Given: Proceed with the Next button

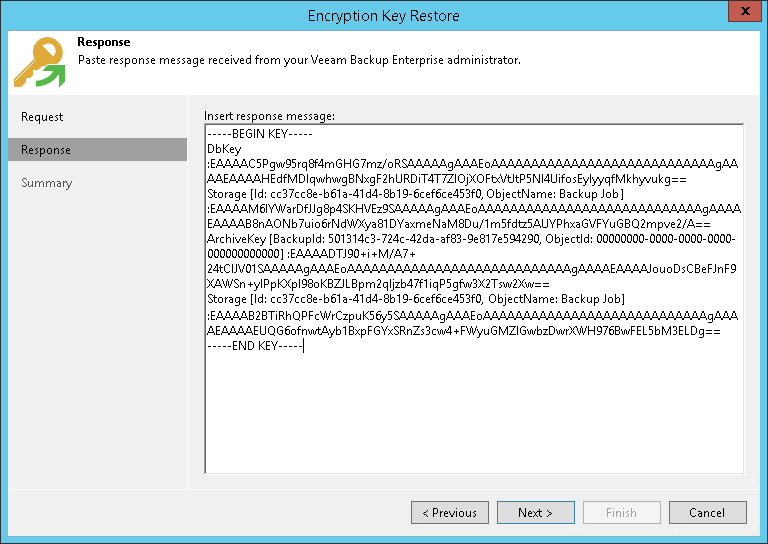Looking at the screenshot, I should coord(535,513).
